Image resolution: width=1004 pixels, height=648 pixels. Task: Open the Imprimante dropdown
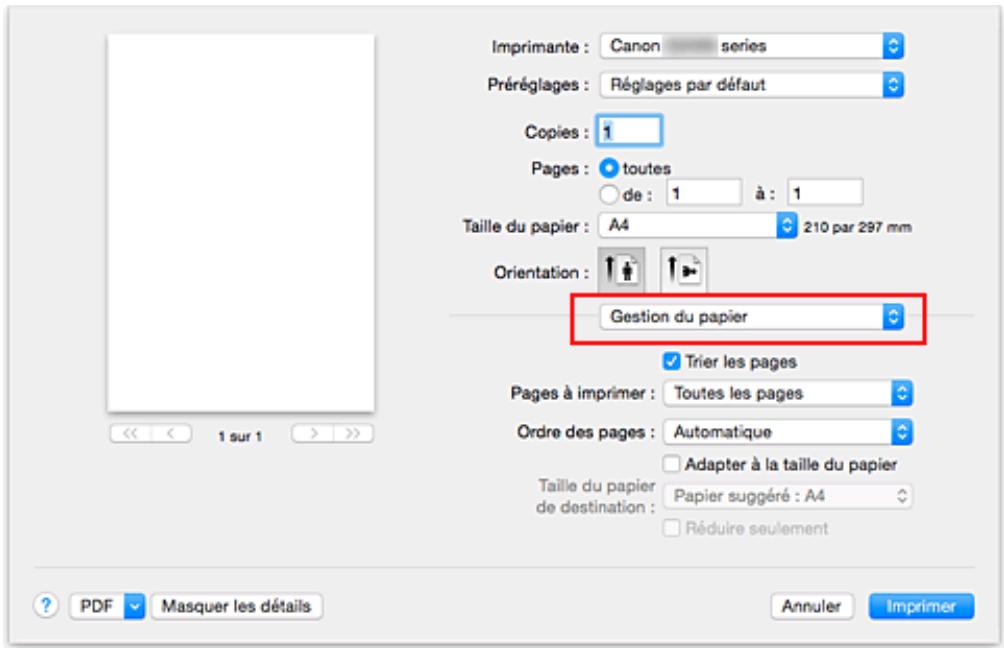click(x=752, y=46)
